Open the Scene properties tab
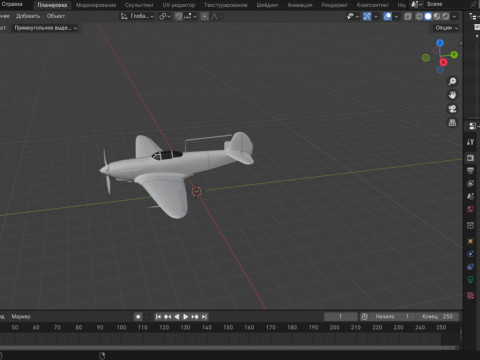The width and height of the screenshot is (480, 360). click(470, 196)
